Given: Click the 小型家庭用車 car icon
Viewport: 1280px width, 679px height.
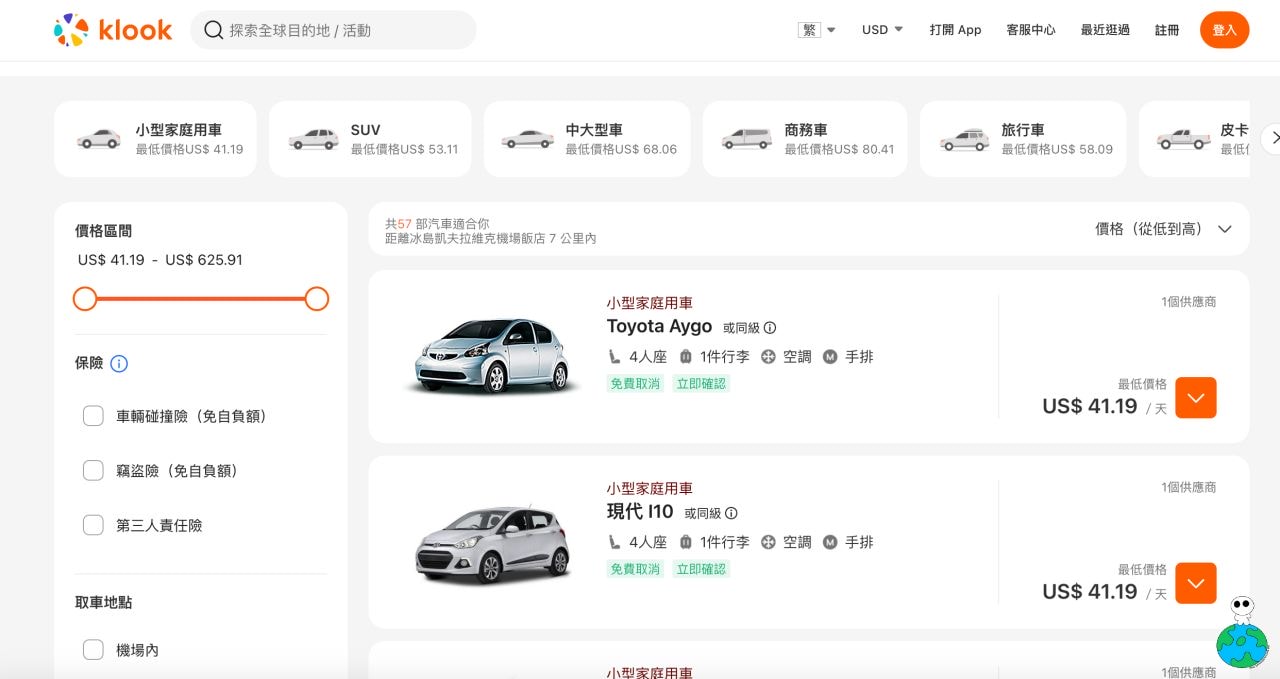Looking at the screenshot, I should (99, 139).
